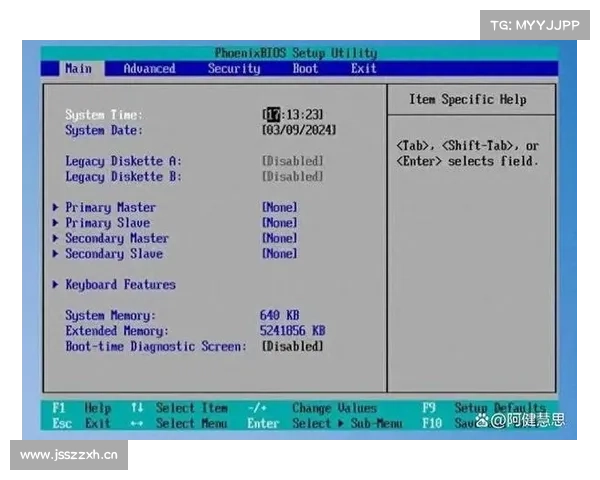Expand the Keyboard Features arrow

pyautogui.click(x=55, y=284)
